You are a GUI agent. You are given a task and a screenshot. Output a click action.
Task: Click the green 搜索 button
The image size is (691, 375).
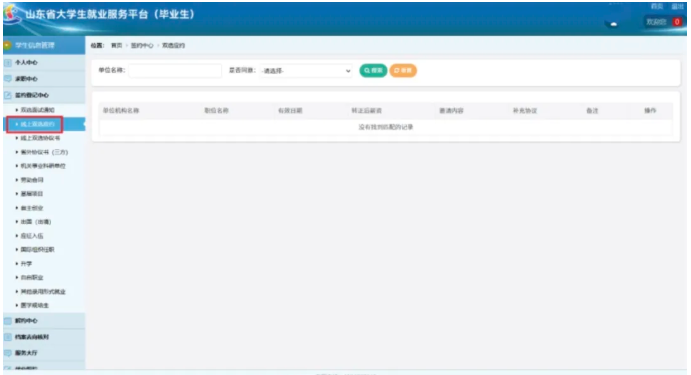[x=373, y=71]
